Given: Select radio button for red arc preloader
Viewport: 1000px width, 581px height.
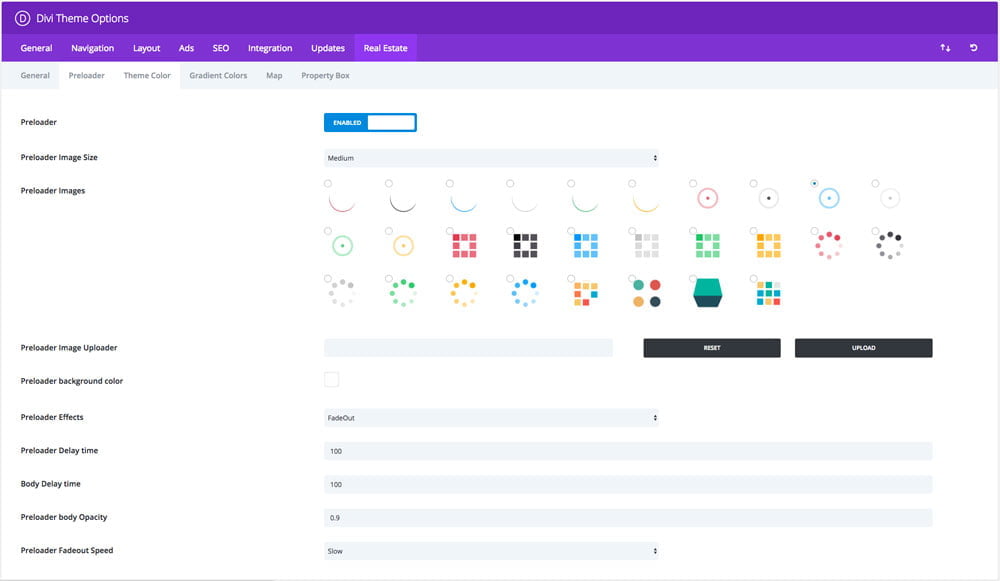Looking at the screenshot, I should tap(328, 184).
